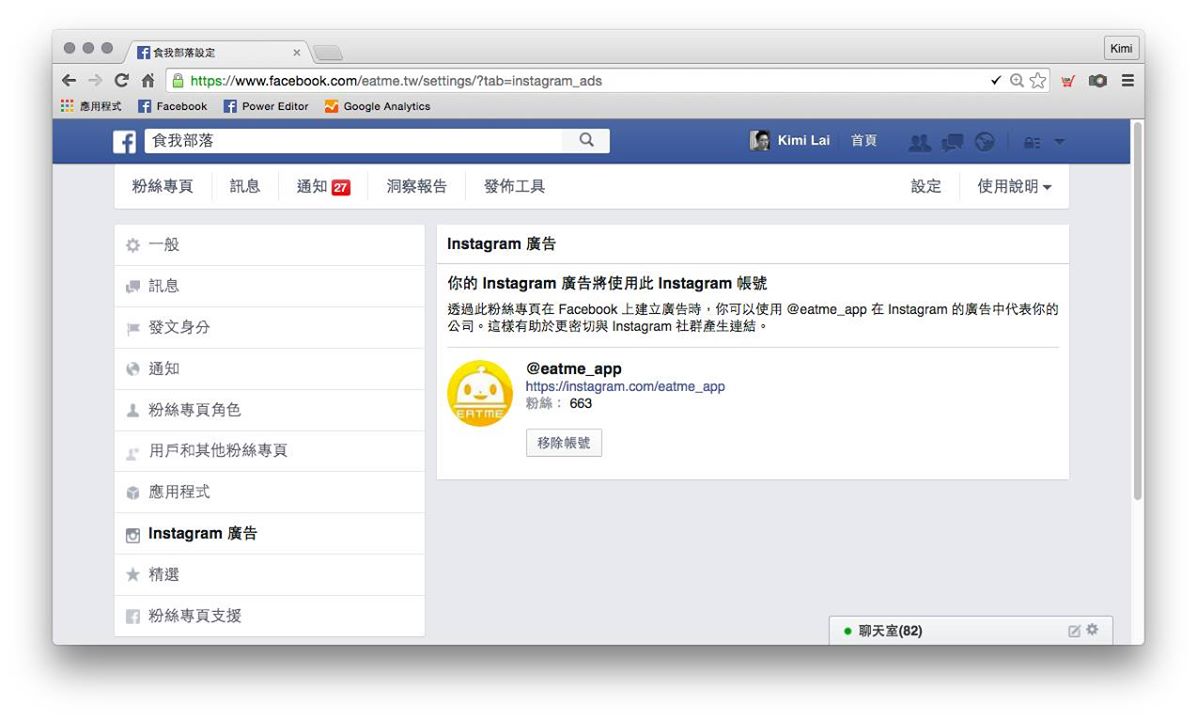Click the Facebook search box 食我部落
The image size is (1197, 720).
point(353,140)
